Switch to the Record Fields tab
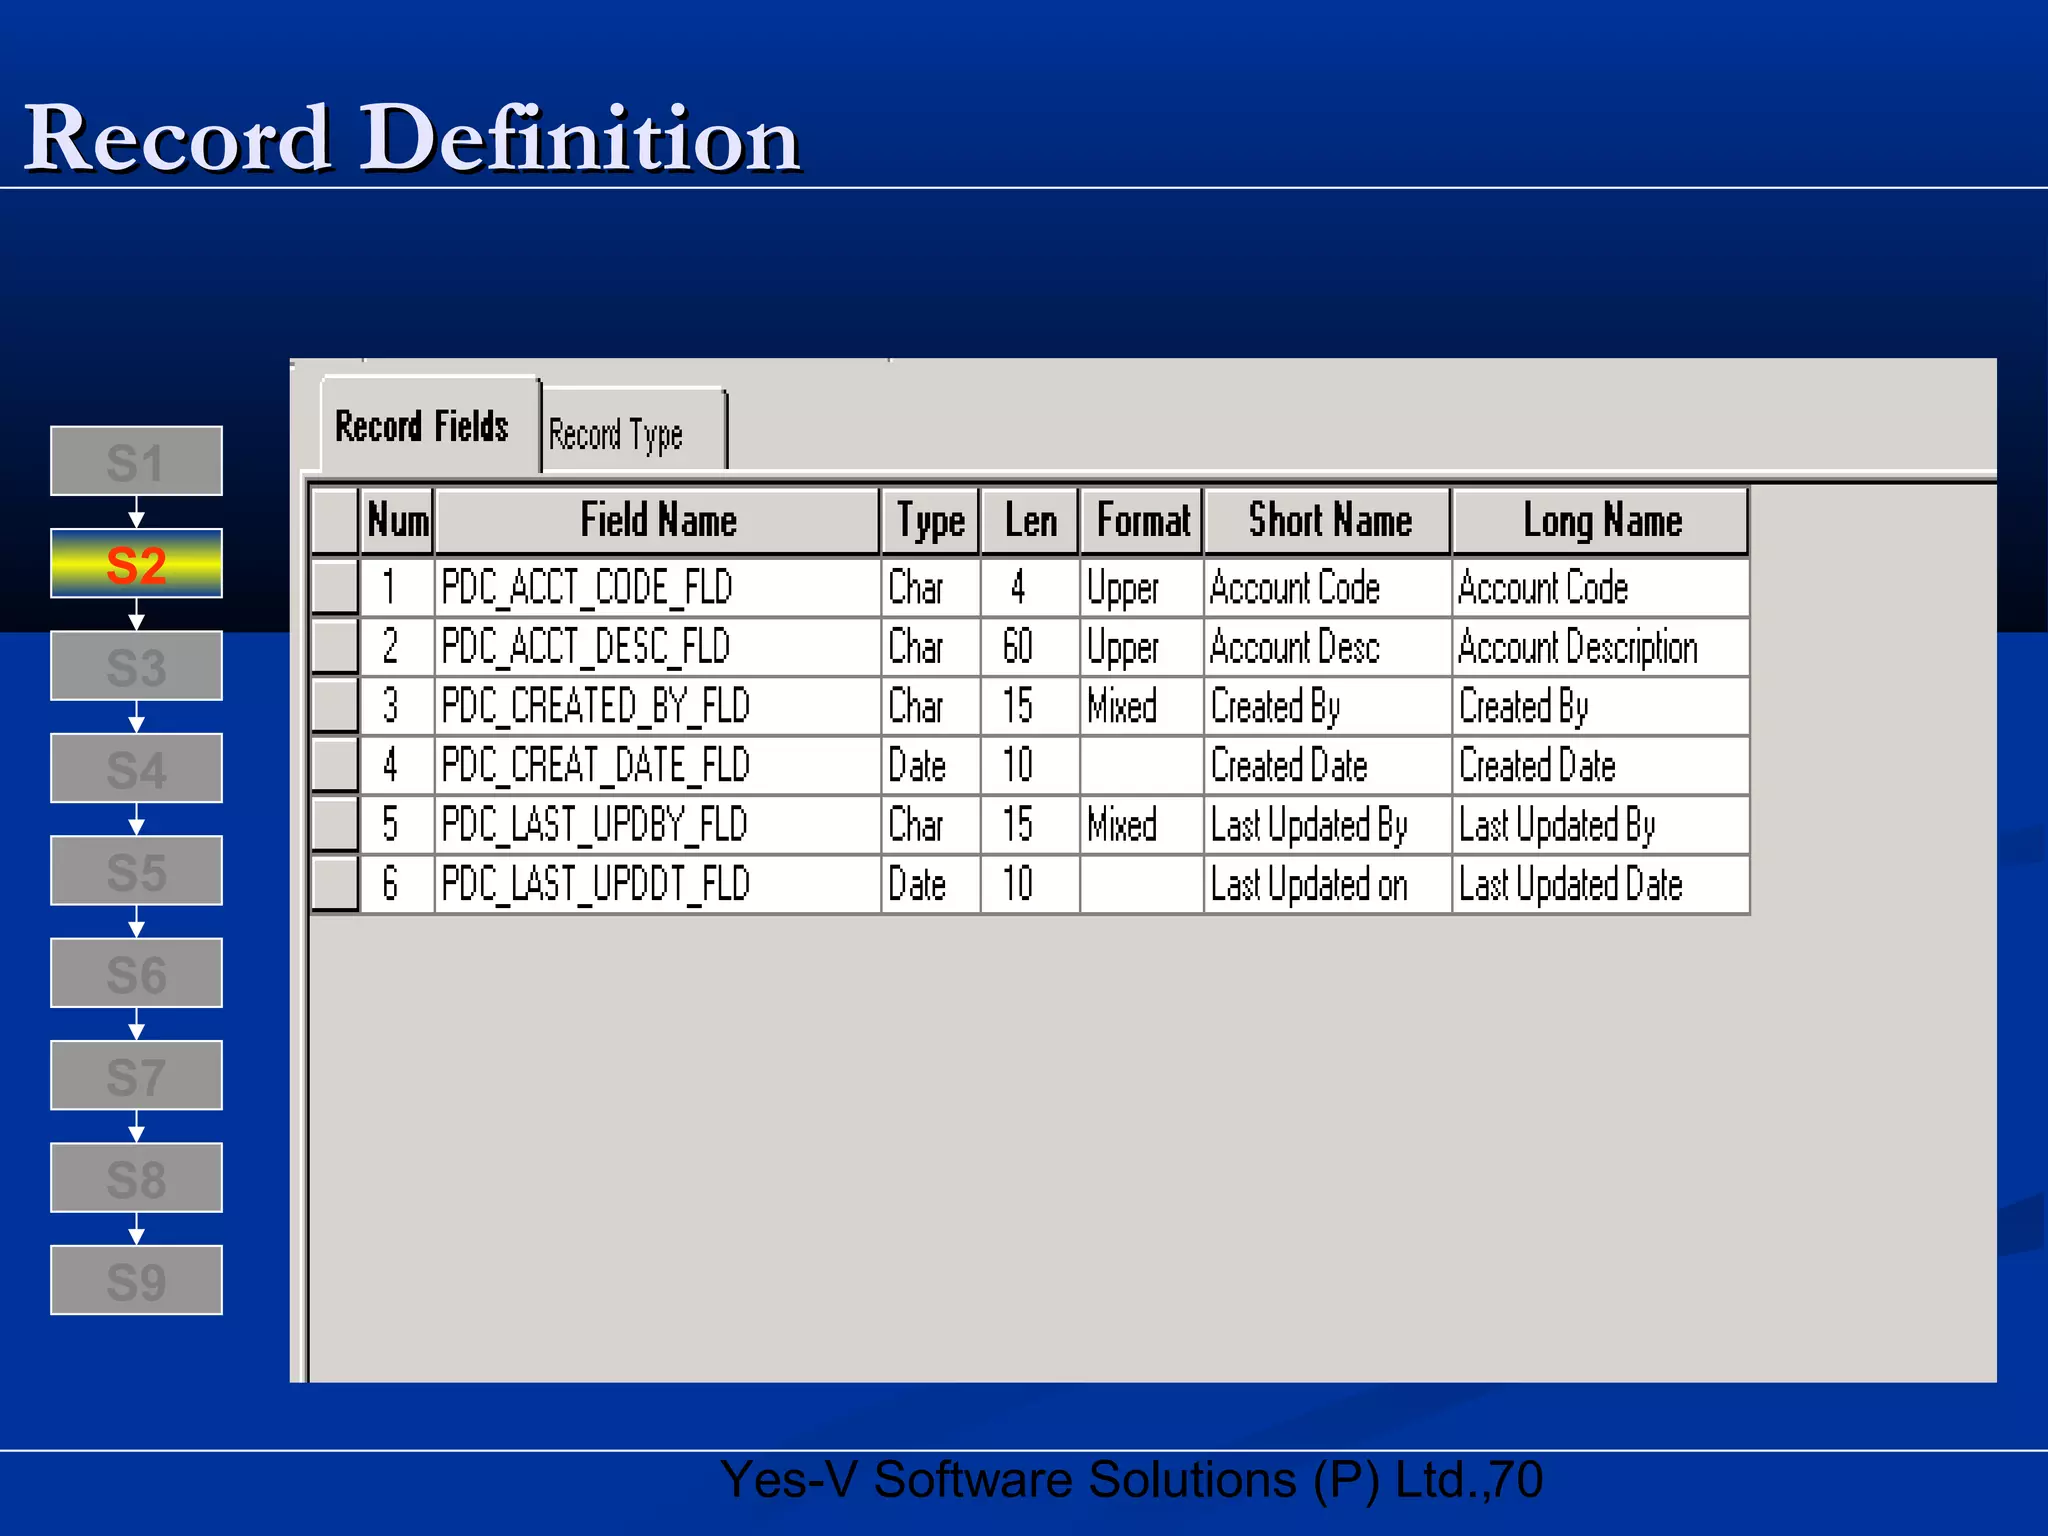Viewport: 2048px width, 1536px height. click(x=430, y=425)
